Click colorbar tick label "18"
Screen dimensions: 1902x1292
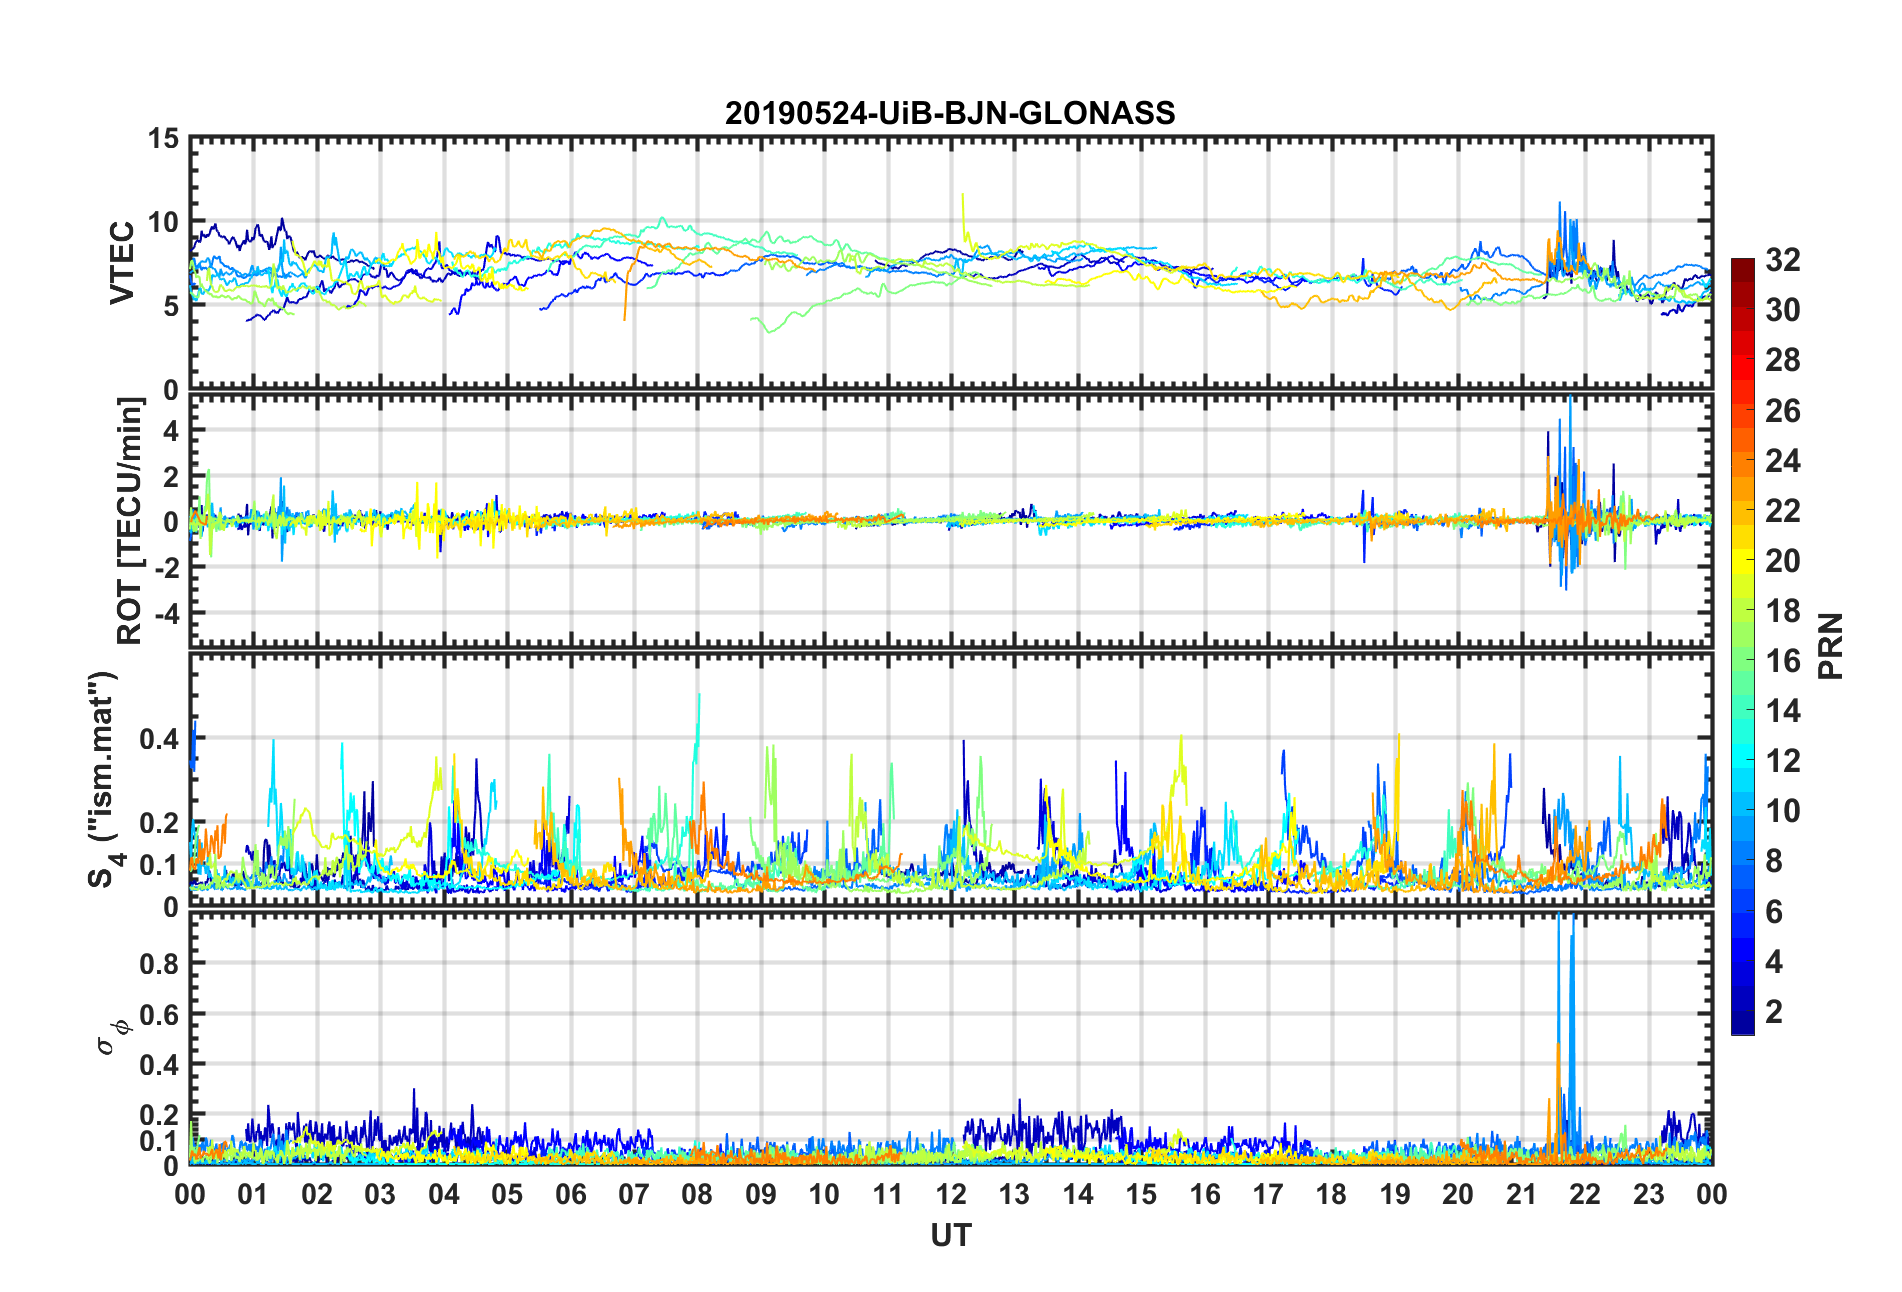(x=1783, y=611)
